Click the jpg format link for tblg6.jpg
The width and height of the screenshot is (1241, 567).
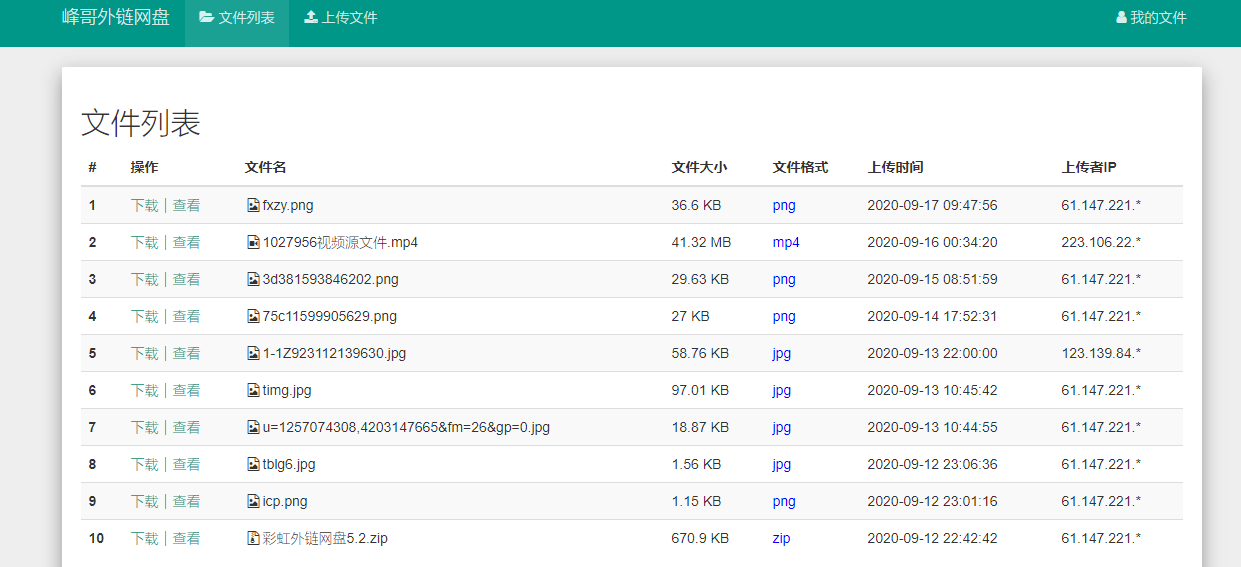click(x=781, y=464)
